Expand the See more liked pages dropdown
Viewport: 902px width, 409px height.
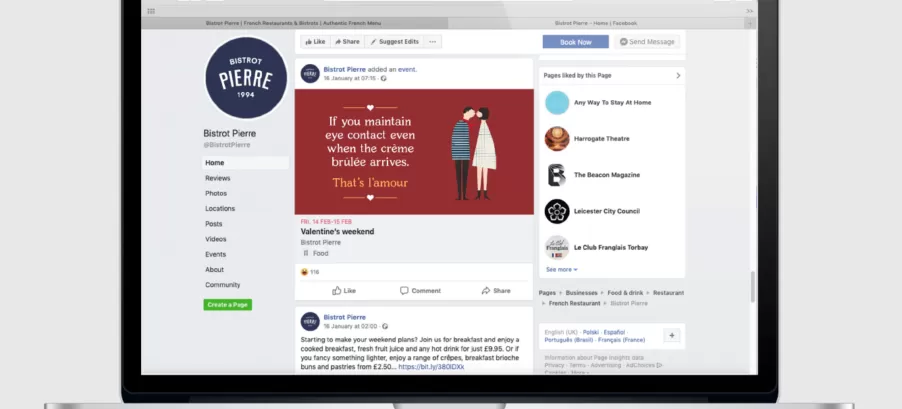point(561,269)
